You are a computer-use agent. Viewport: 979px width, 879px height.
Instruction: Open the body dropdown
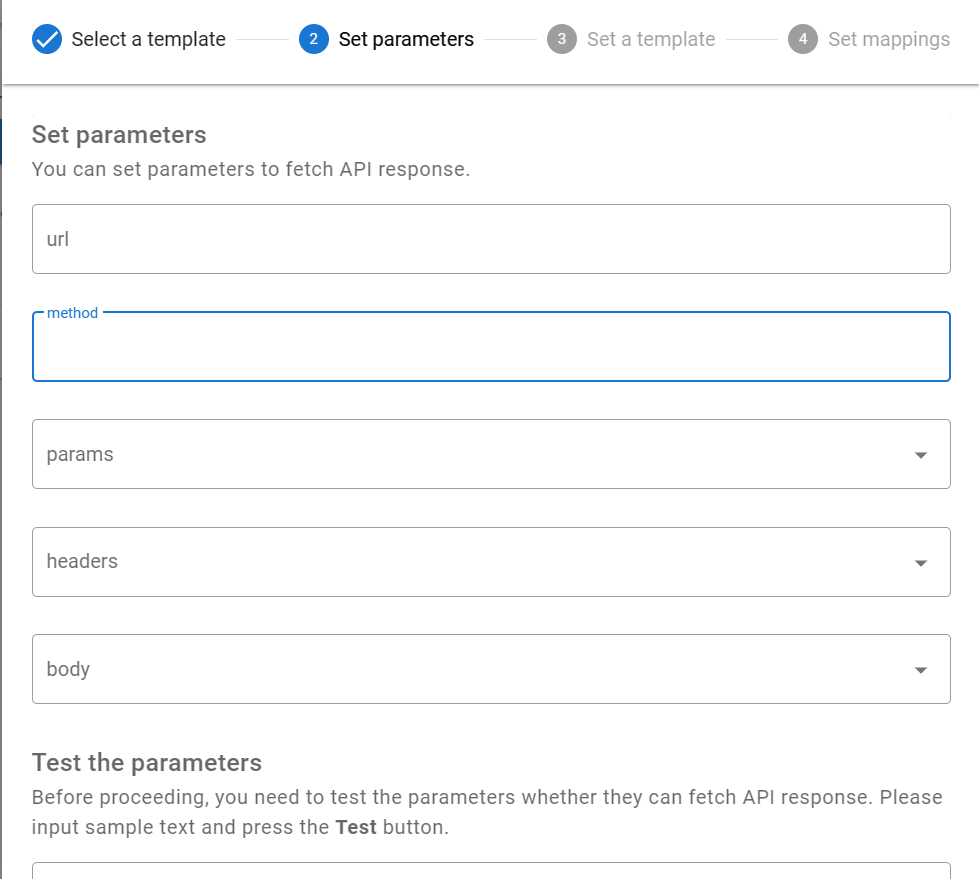click(x=920, y=669)
